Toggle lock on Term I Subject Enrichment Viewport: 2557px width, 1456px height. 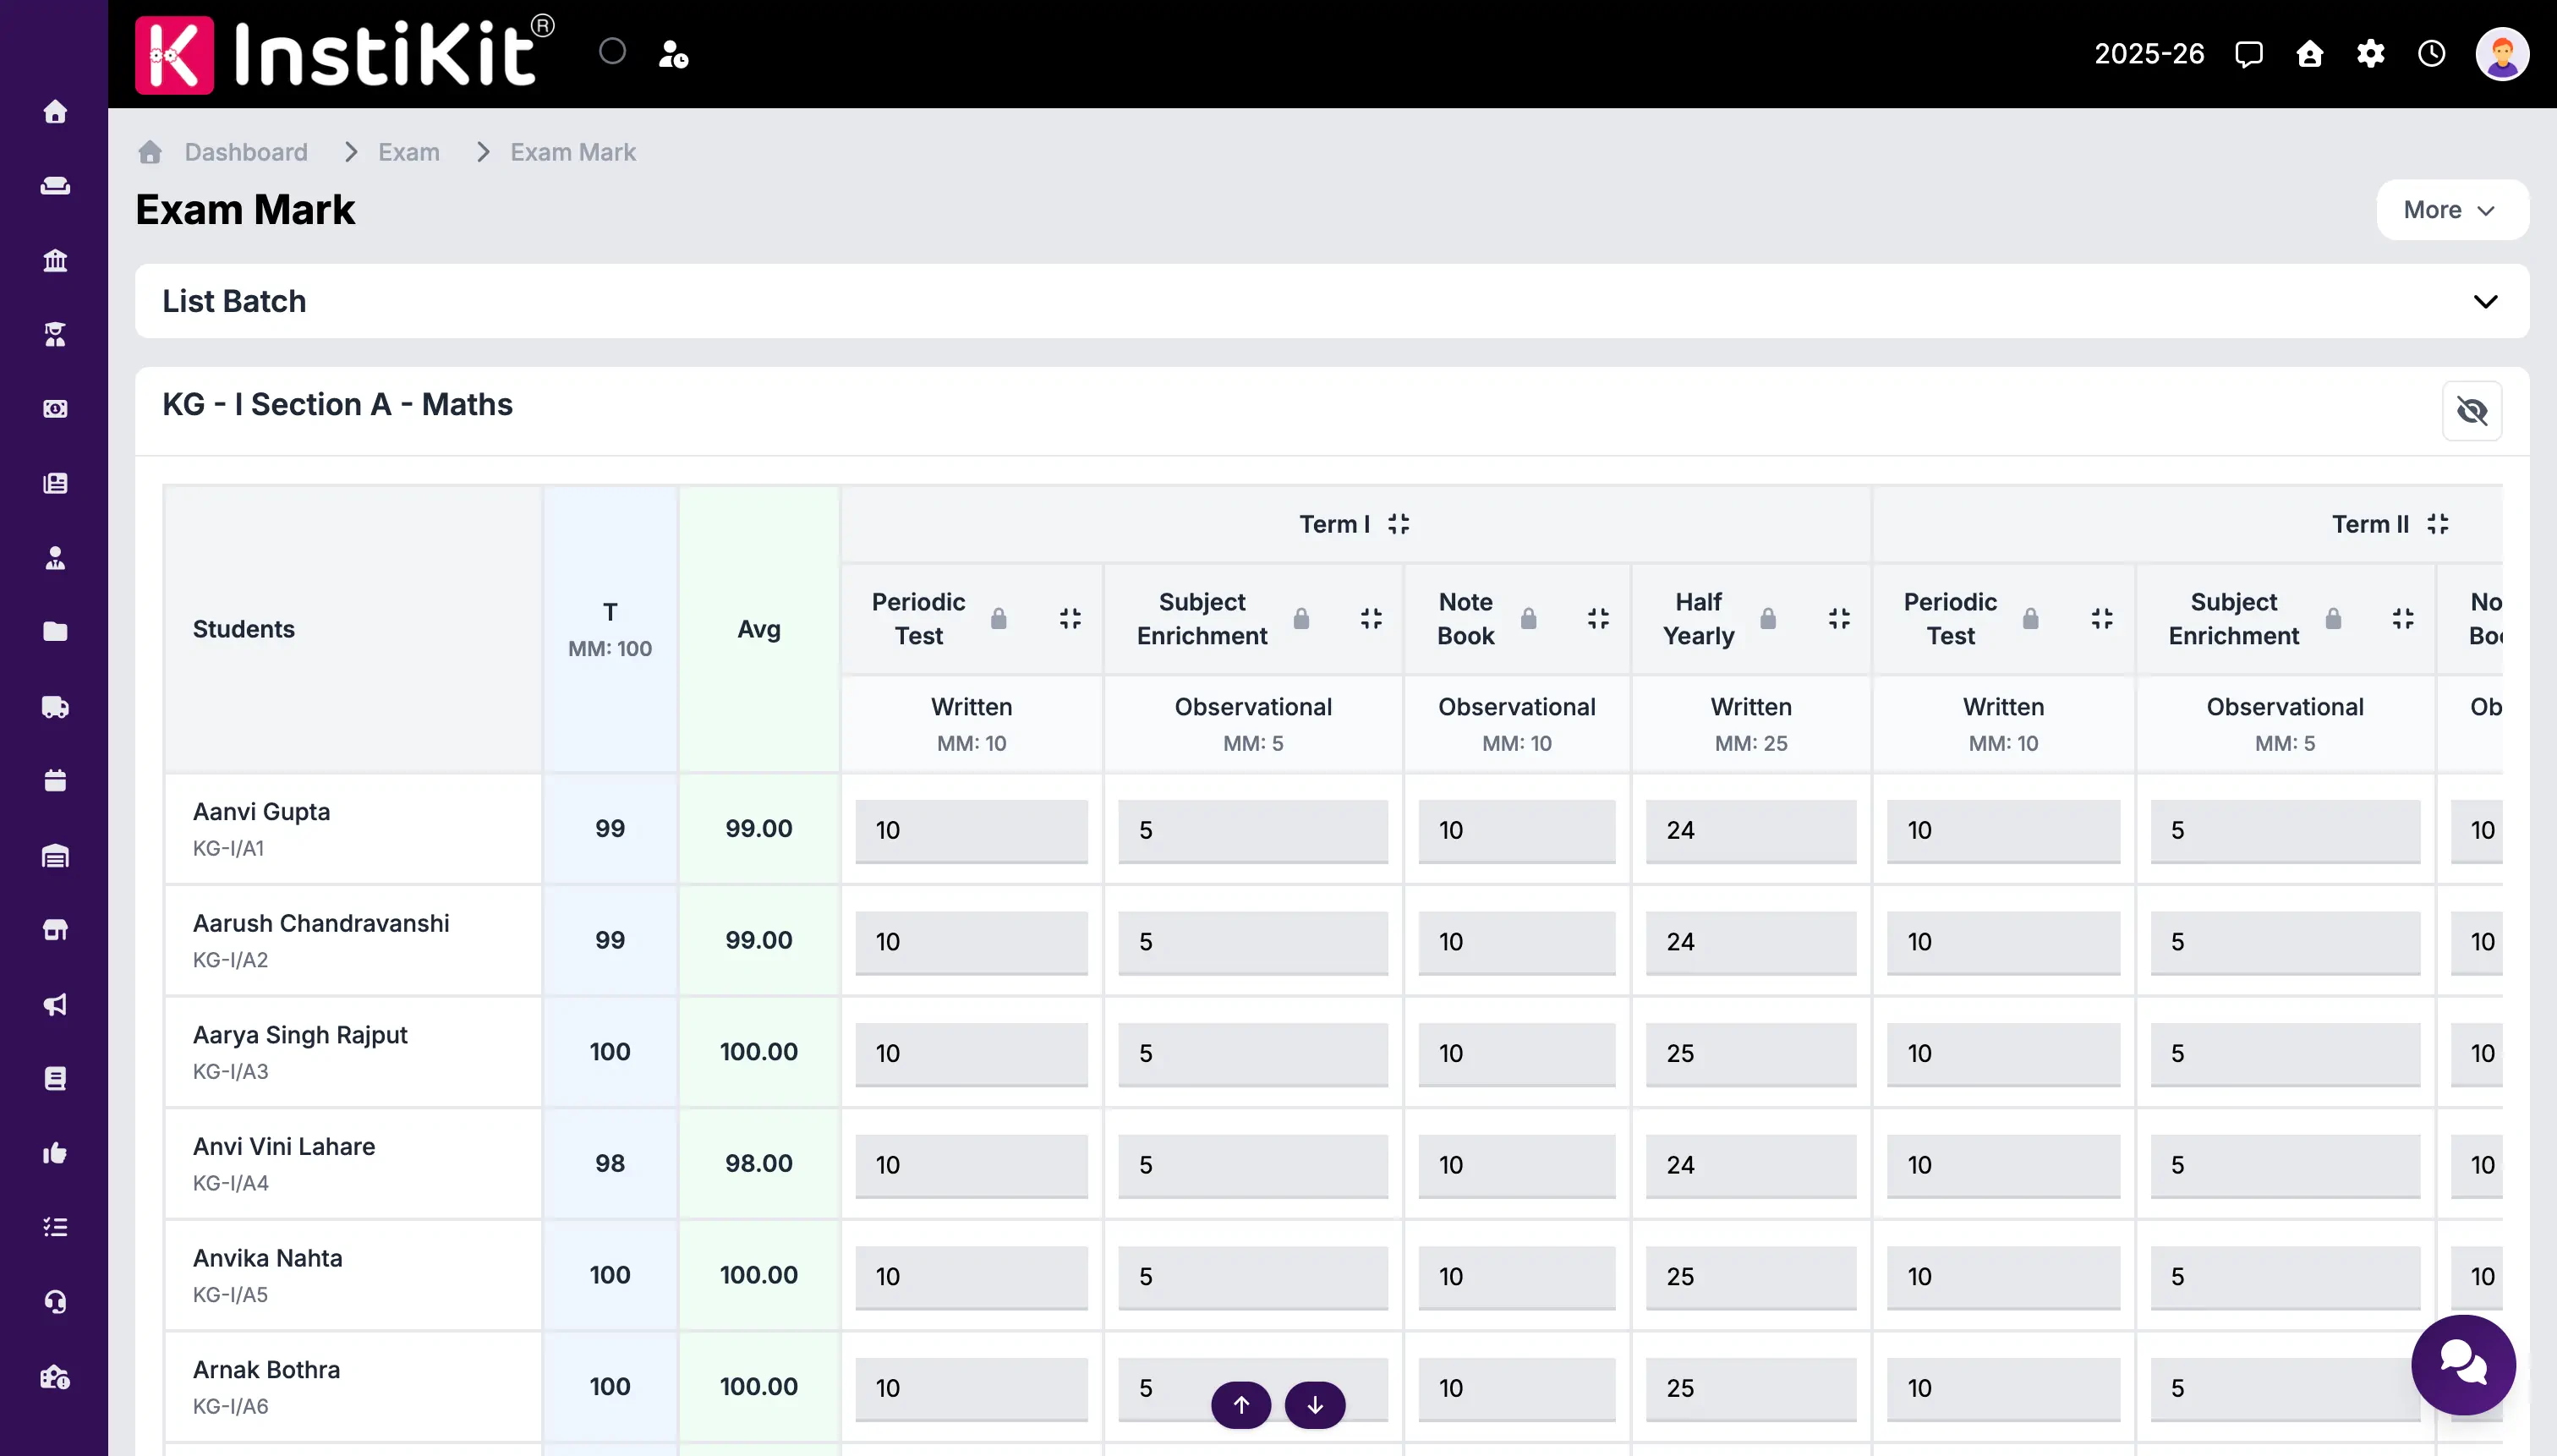coord(1301,619)
